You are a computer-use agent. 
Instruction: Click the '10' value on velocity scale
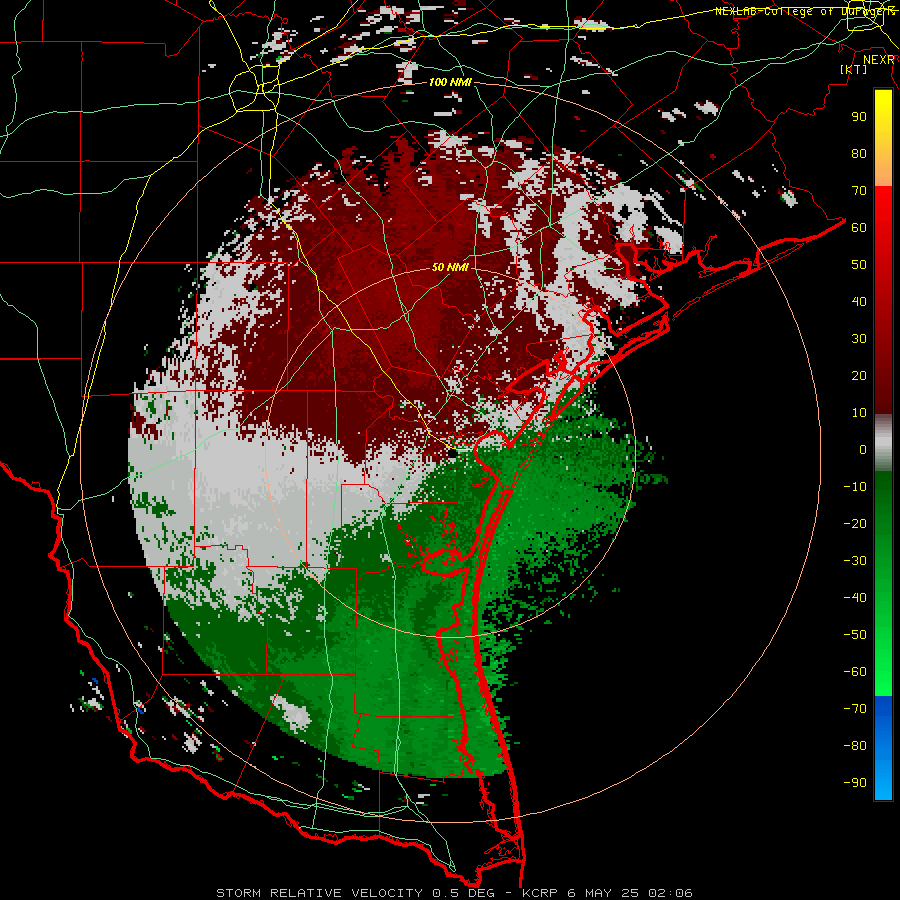point(859,413)
